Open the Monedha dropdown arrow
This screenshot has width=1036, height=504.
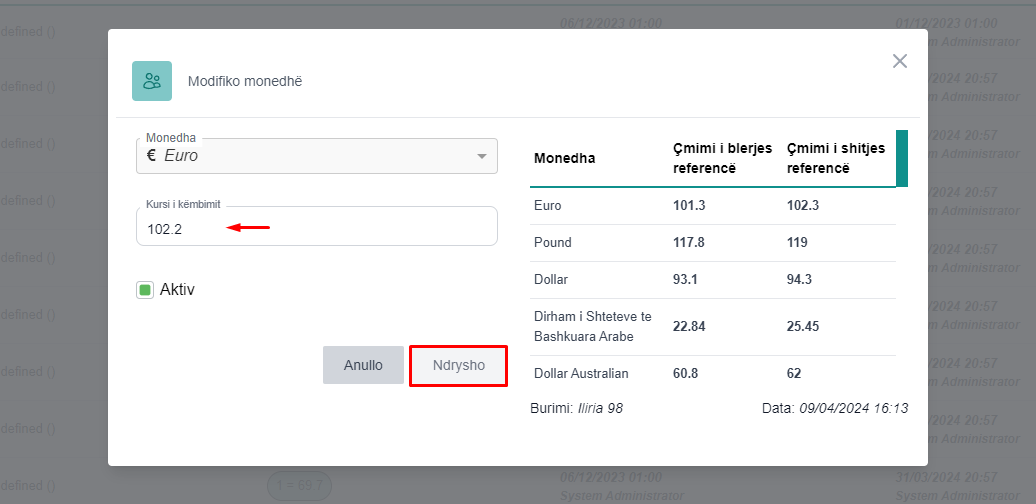click(x=482, y=156)
